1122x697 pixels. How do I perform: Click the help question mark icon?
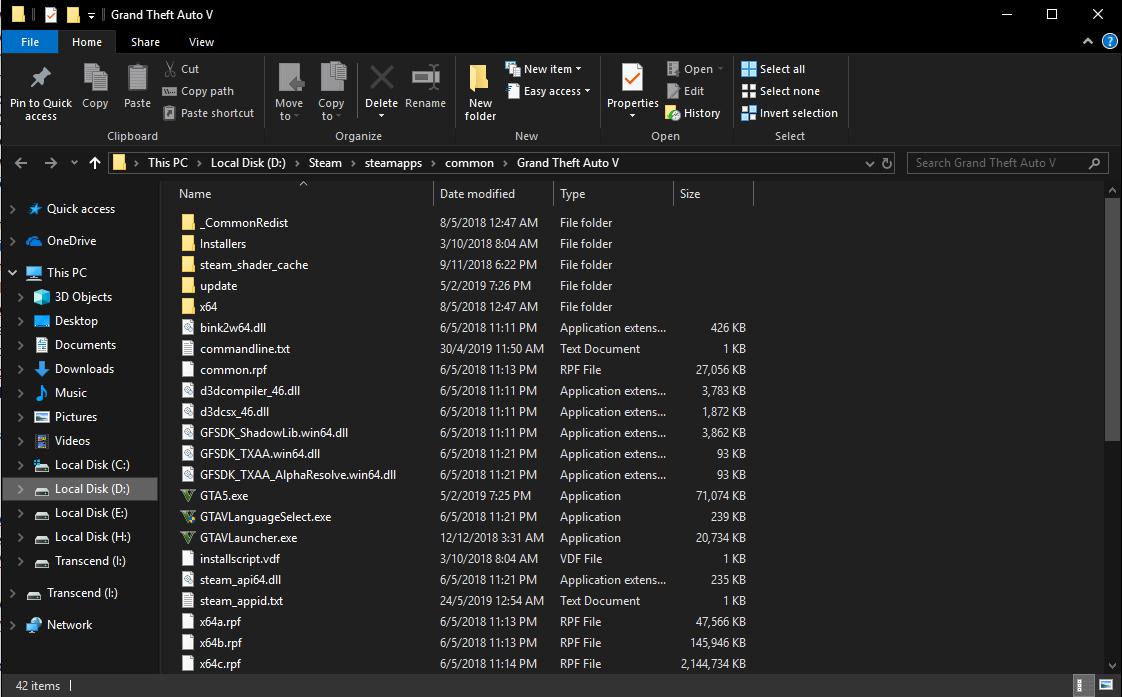(1109, 42)
